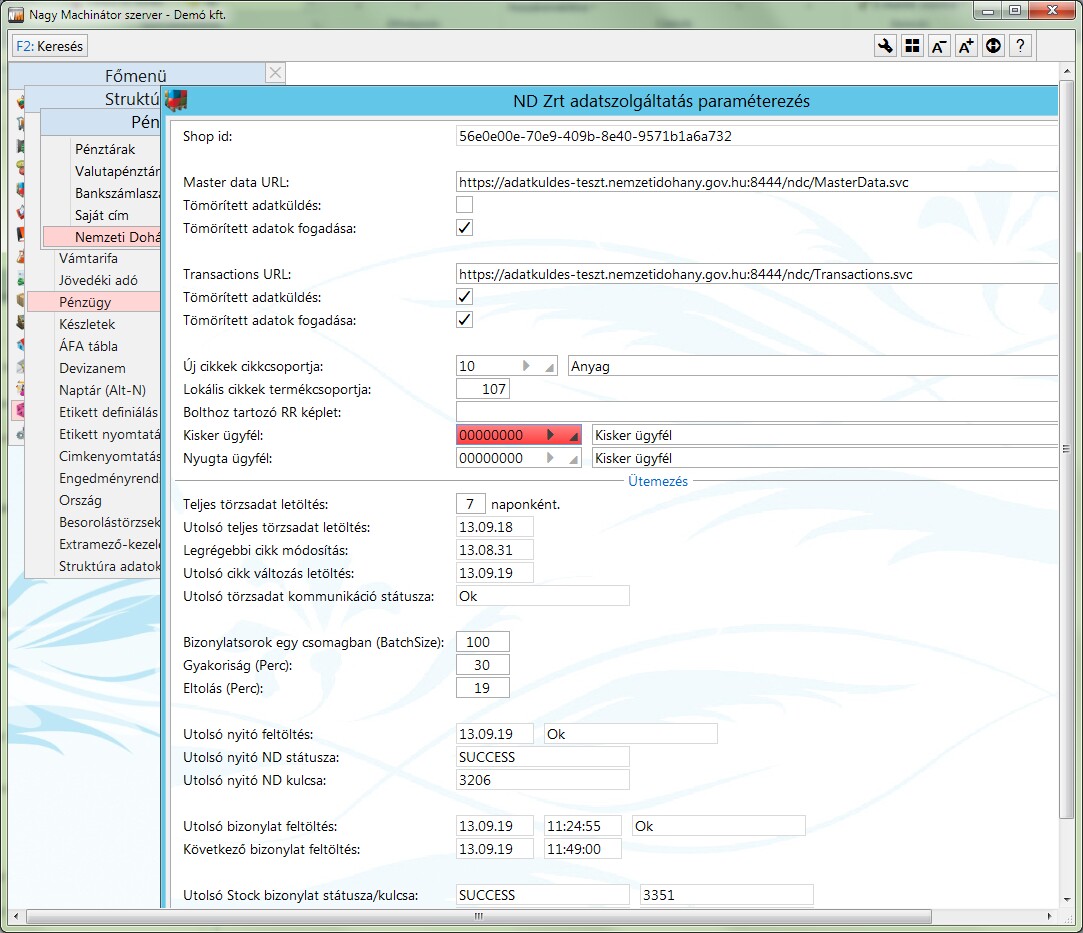Open Etikett definiálás menu item
Screen dimensions: 1083x933
coord(108,412)
